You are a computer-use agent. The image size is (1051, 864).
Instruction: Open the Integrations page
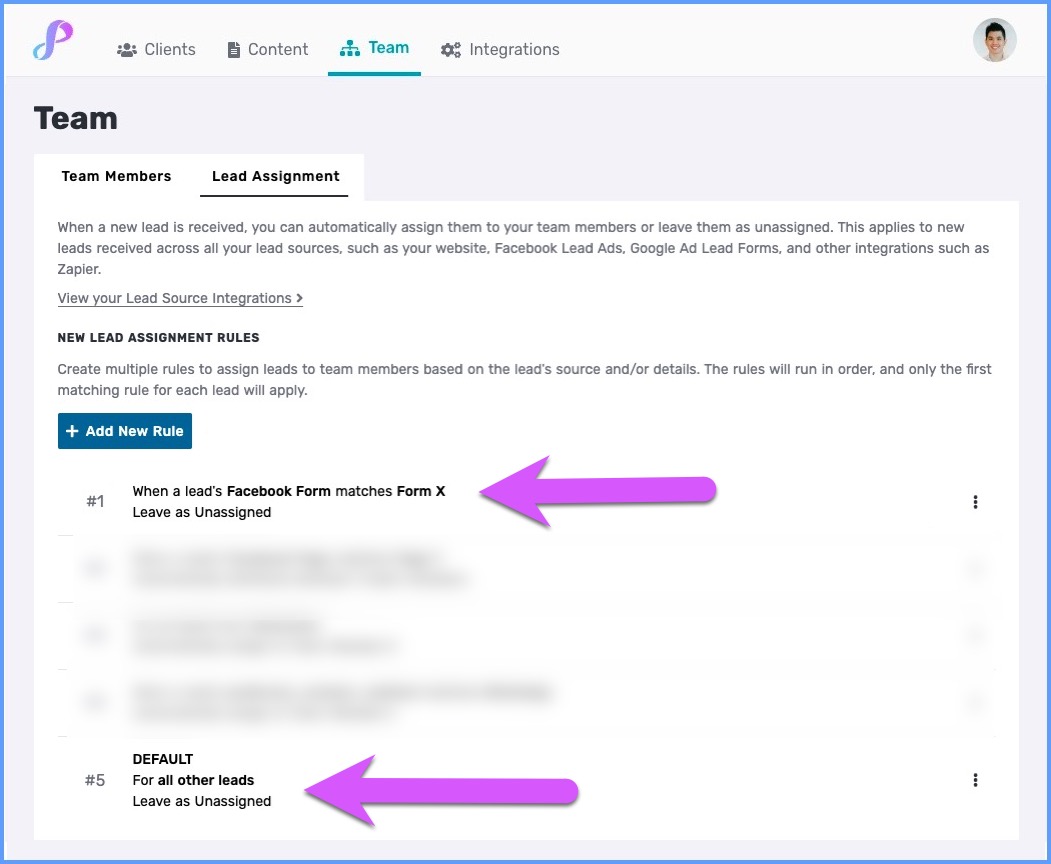[x=513, y=48]
